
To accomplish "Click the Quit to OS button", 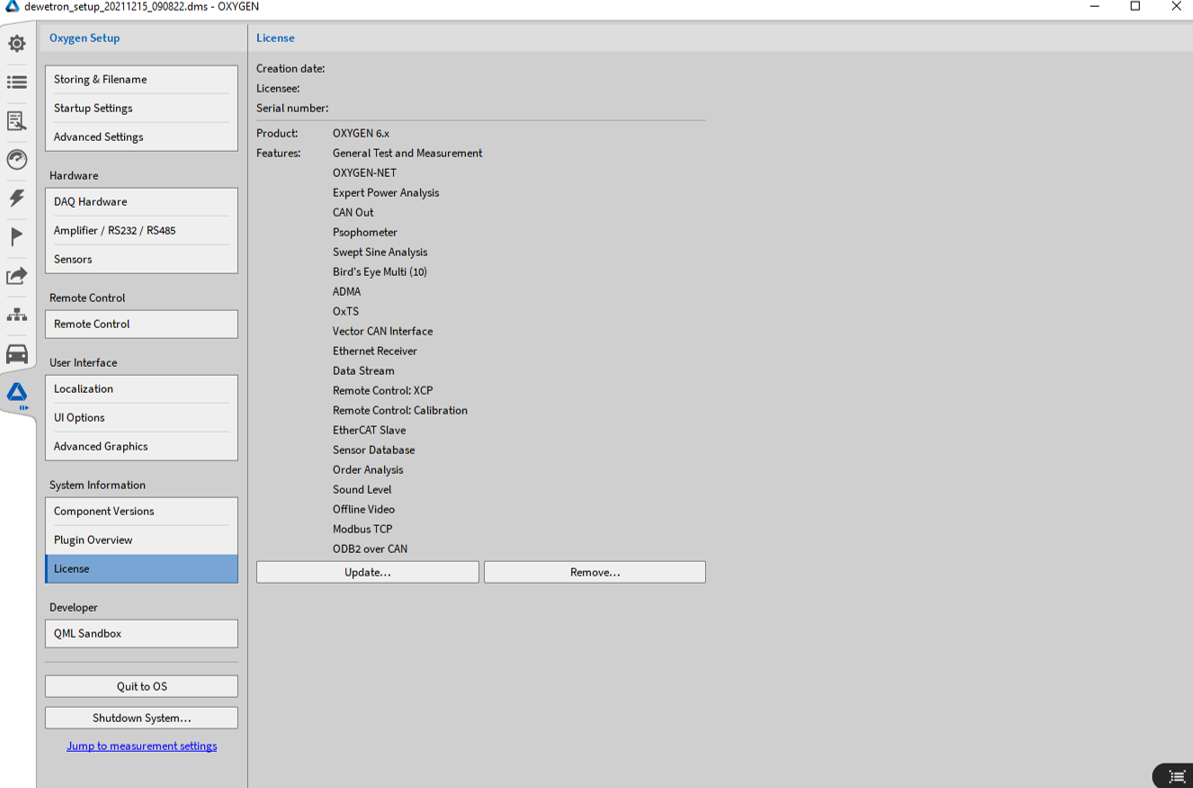I will click(x=141, y=686).
